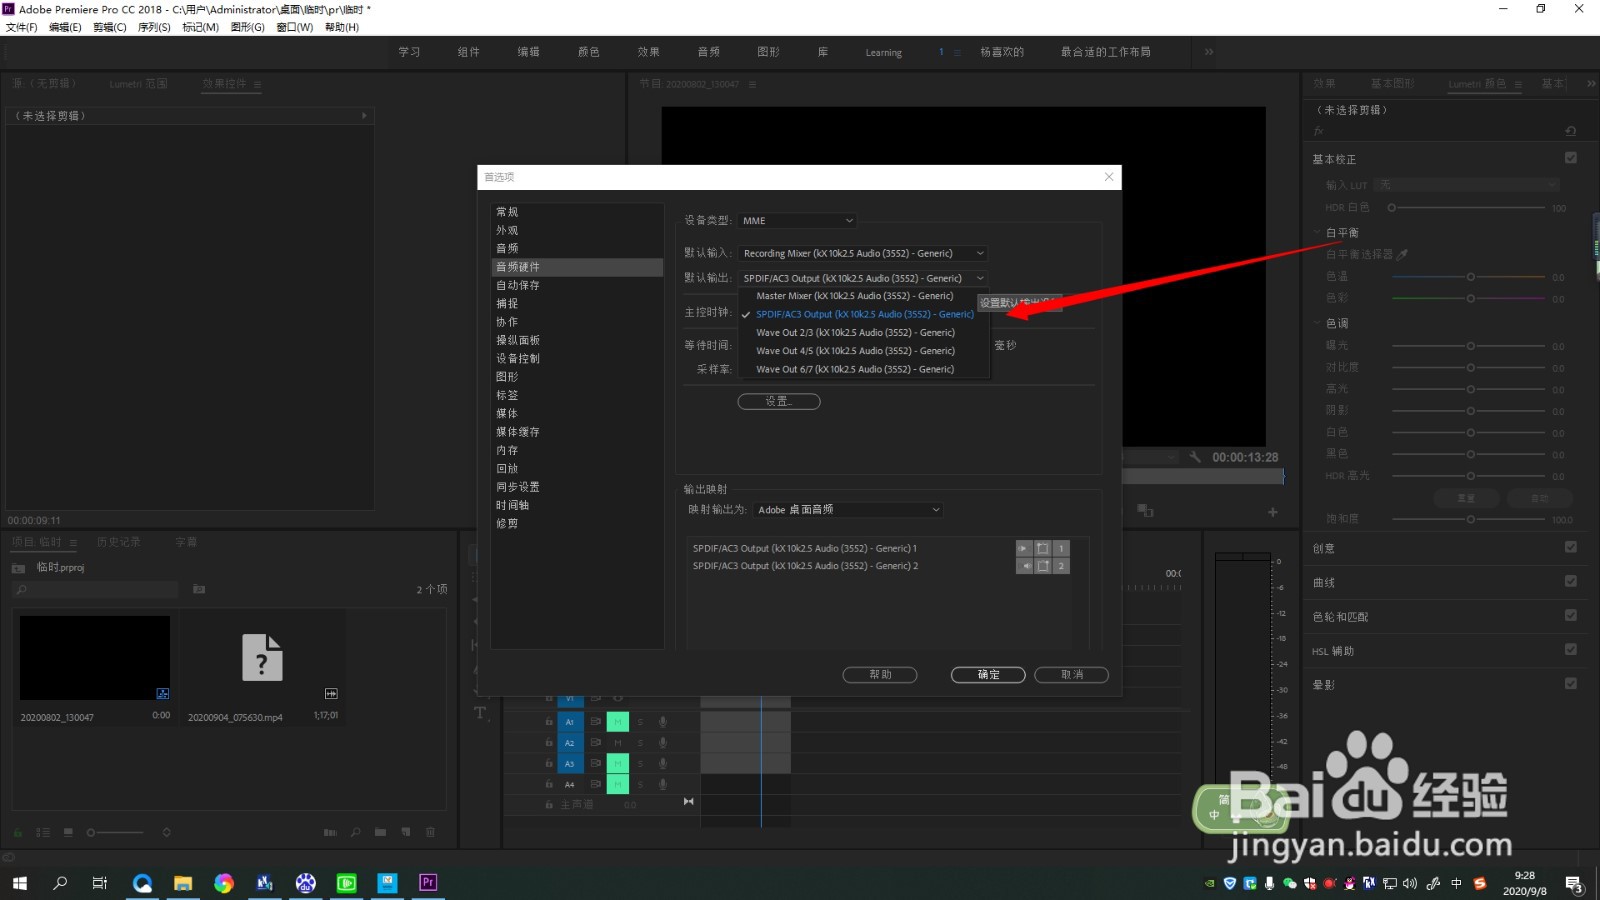
Task: Open the 映射输出为 Adobe 桌面音频 dropdown
Action: point(848,510)
